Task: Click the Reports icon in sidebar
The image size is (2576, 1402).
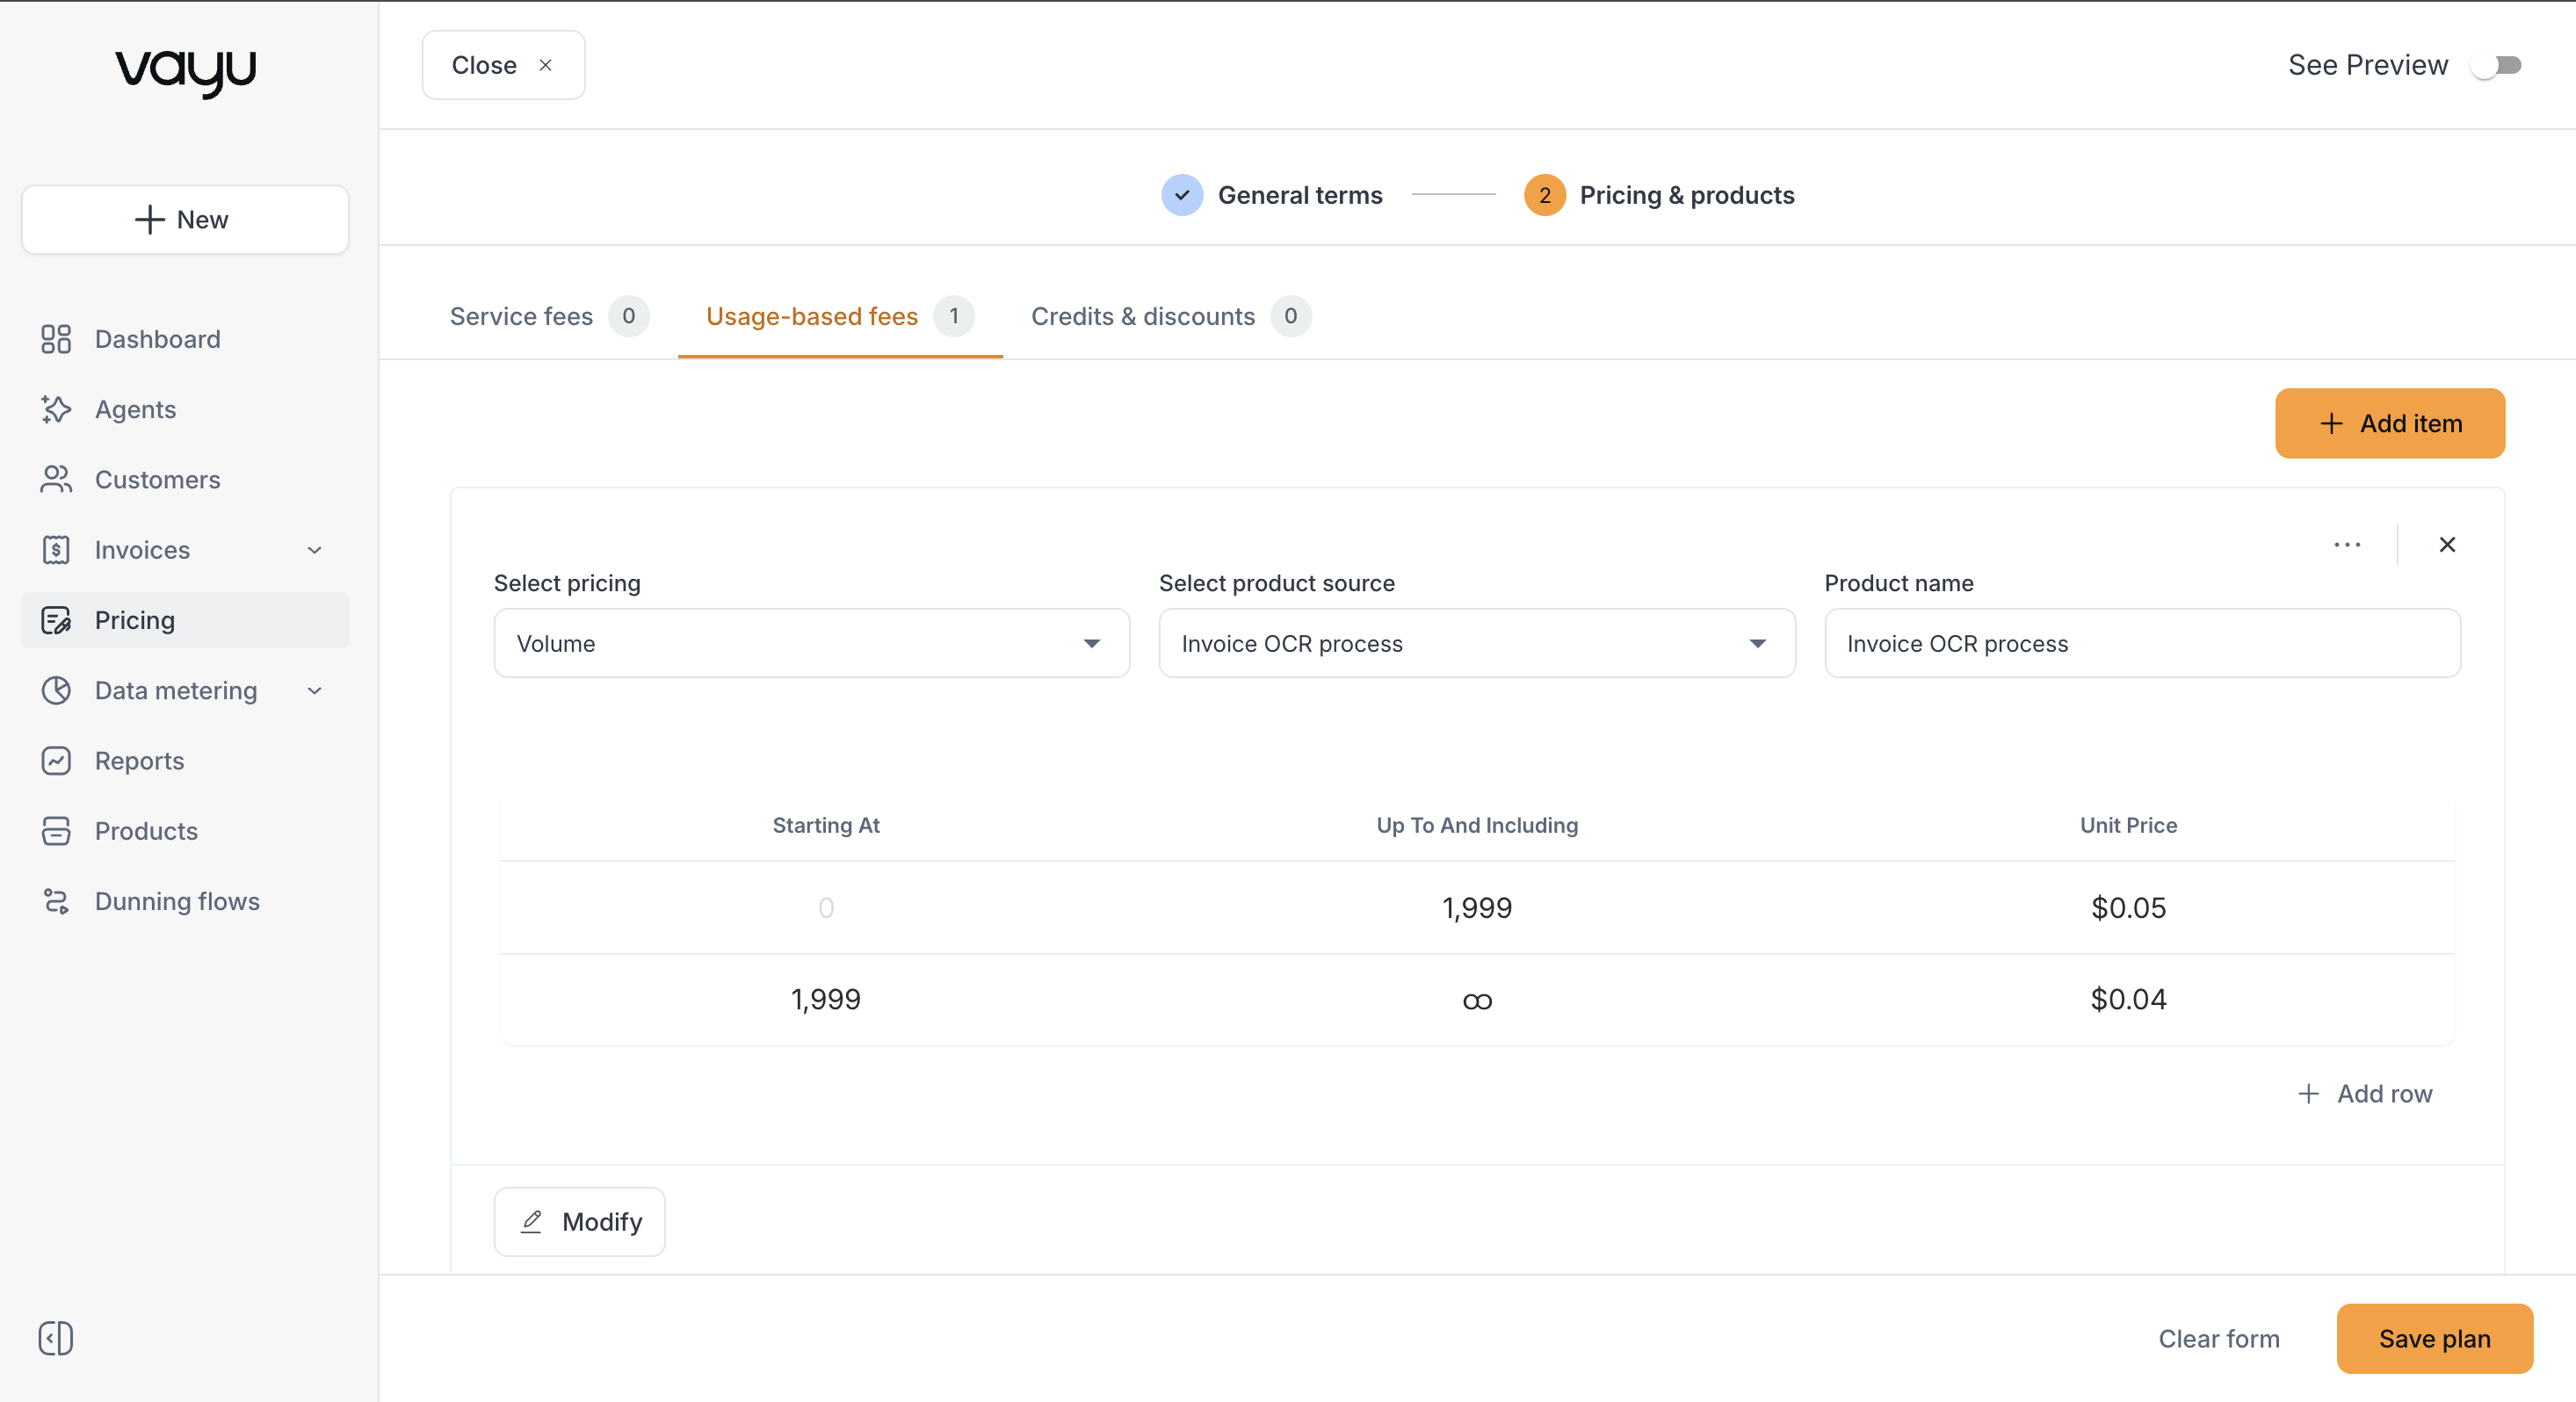Action: (x=56, y=761)
